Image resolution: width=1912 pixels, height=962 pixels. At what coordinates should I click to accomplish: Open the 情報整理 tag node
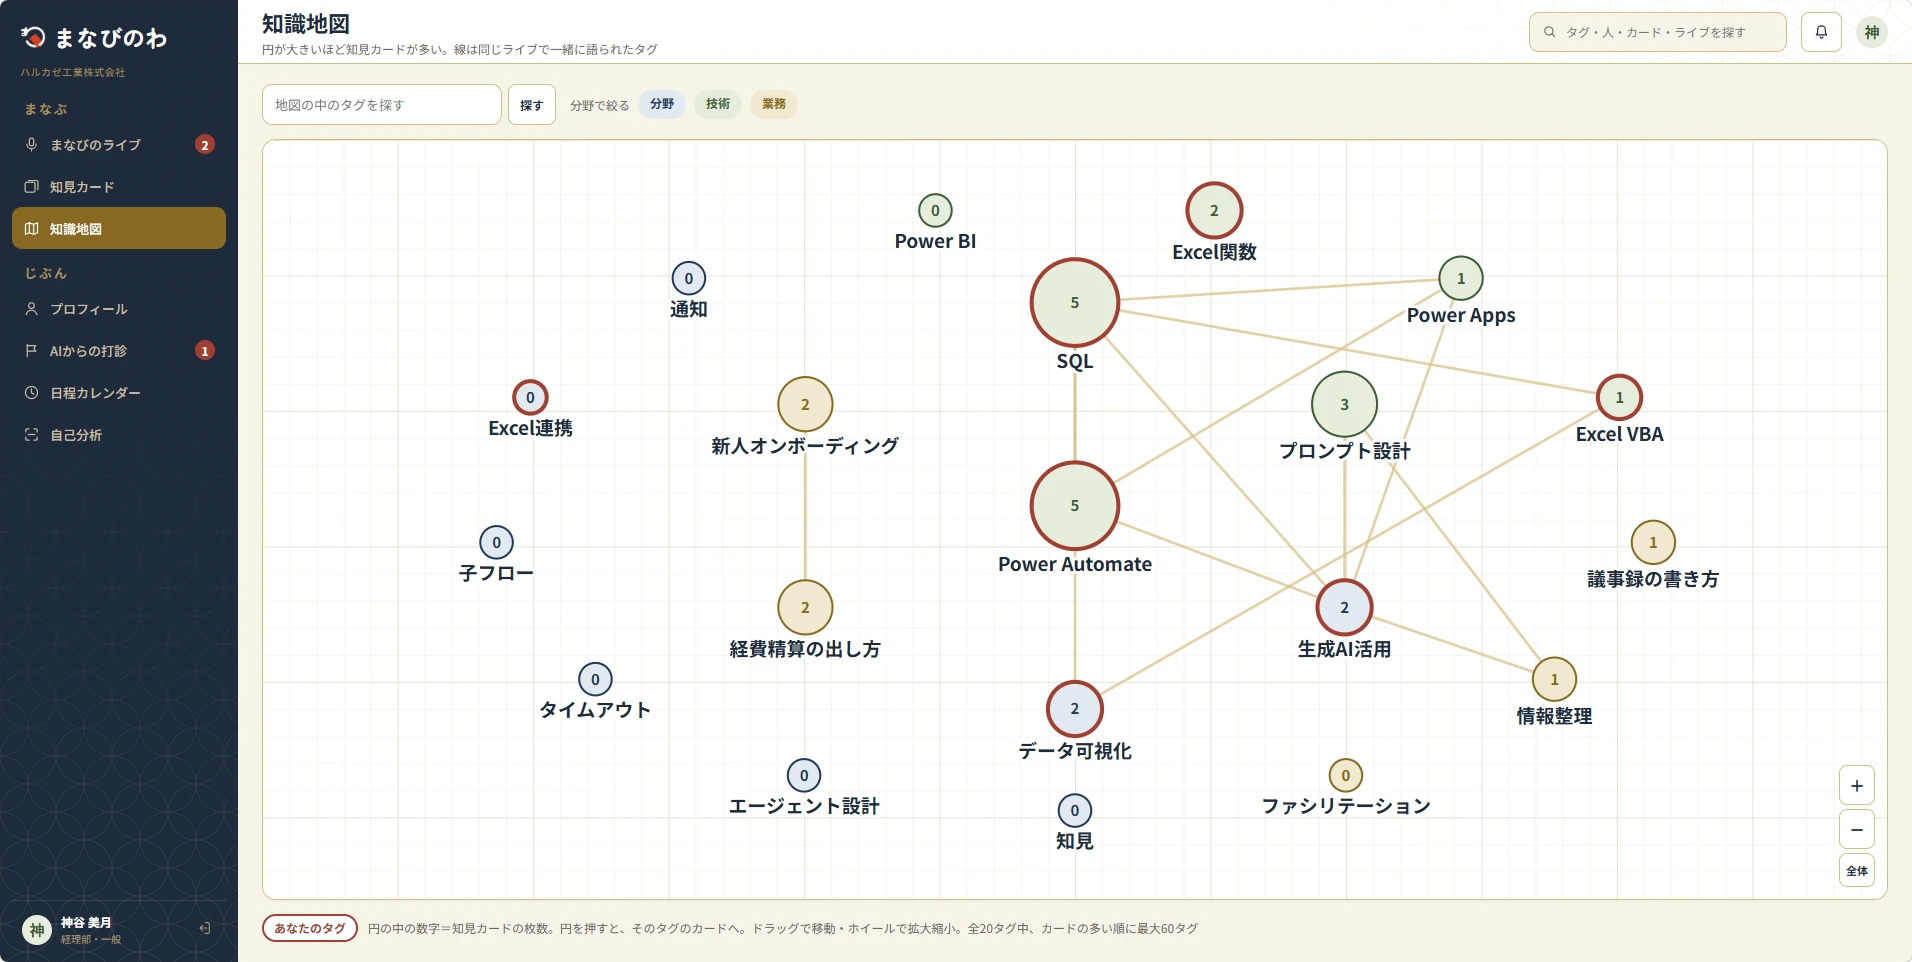point(1554,680)
